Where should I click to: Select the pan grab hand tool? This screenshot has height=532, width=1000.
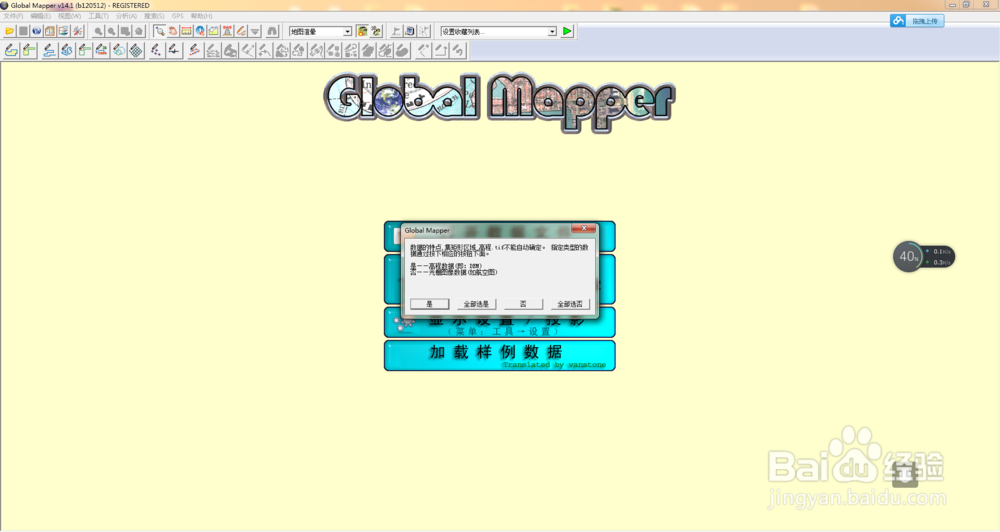(x=173, y=31)
